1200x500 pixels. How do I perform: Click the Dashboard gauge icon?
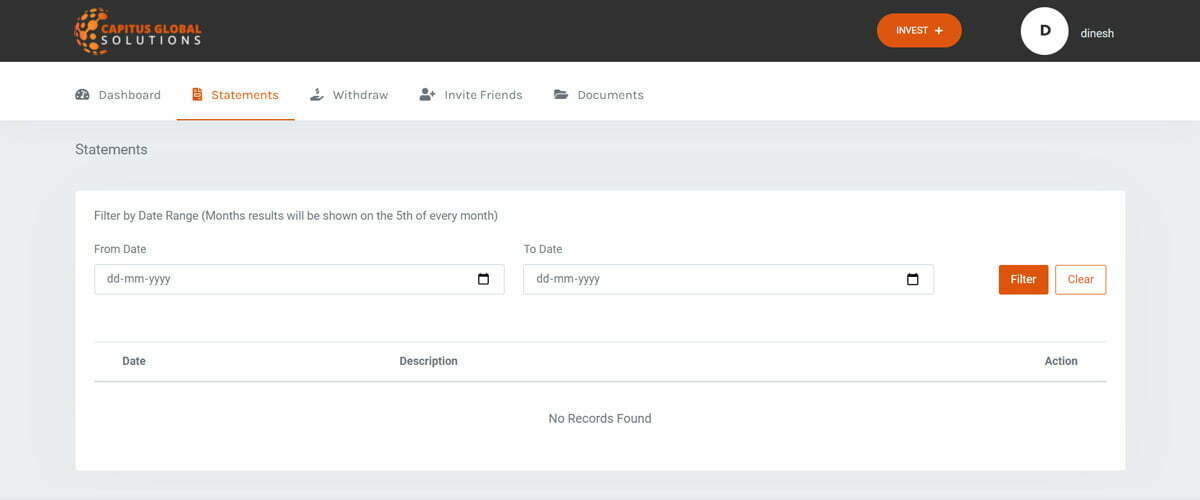pos(82,95)
